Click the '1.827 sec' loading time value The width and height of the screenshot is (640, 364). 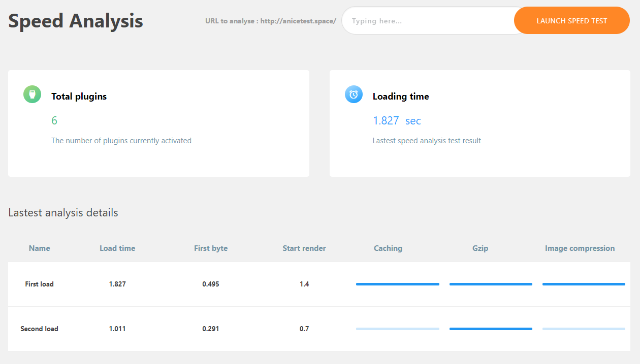397,120
